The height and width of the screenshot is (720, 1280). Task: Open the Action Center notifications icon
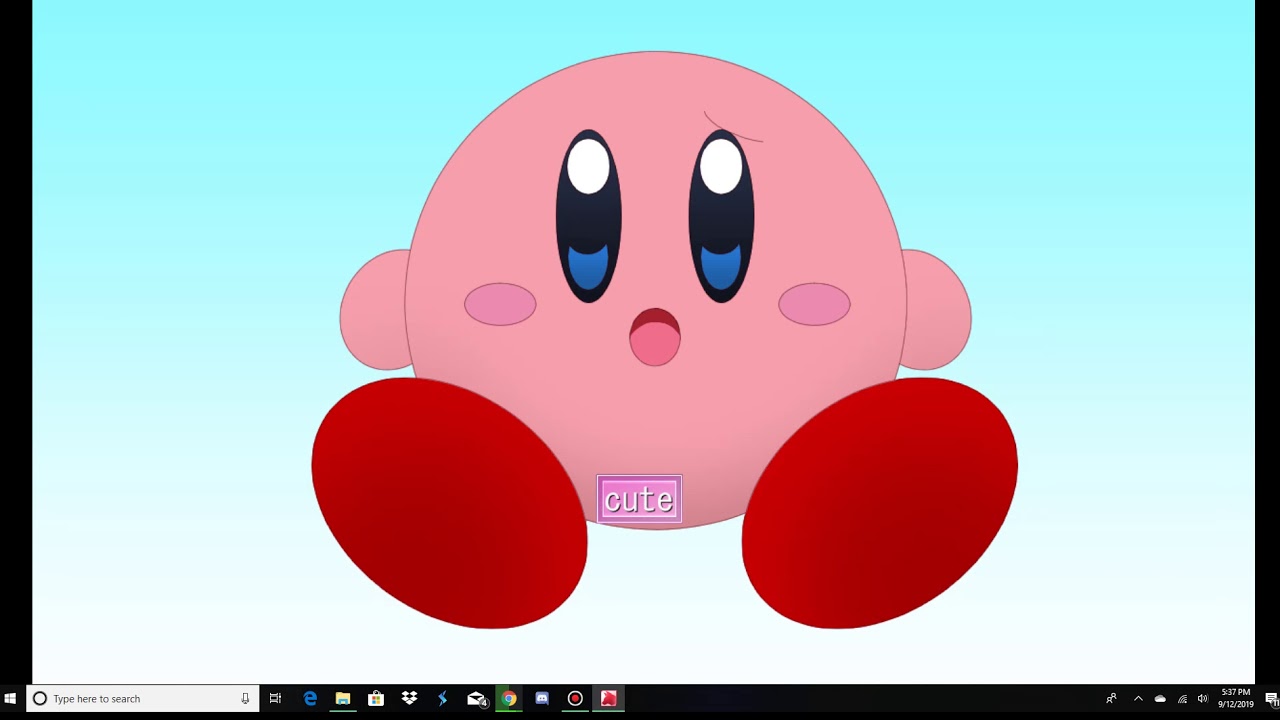tap(1271, 699)
